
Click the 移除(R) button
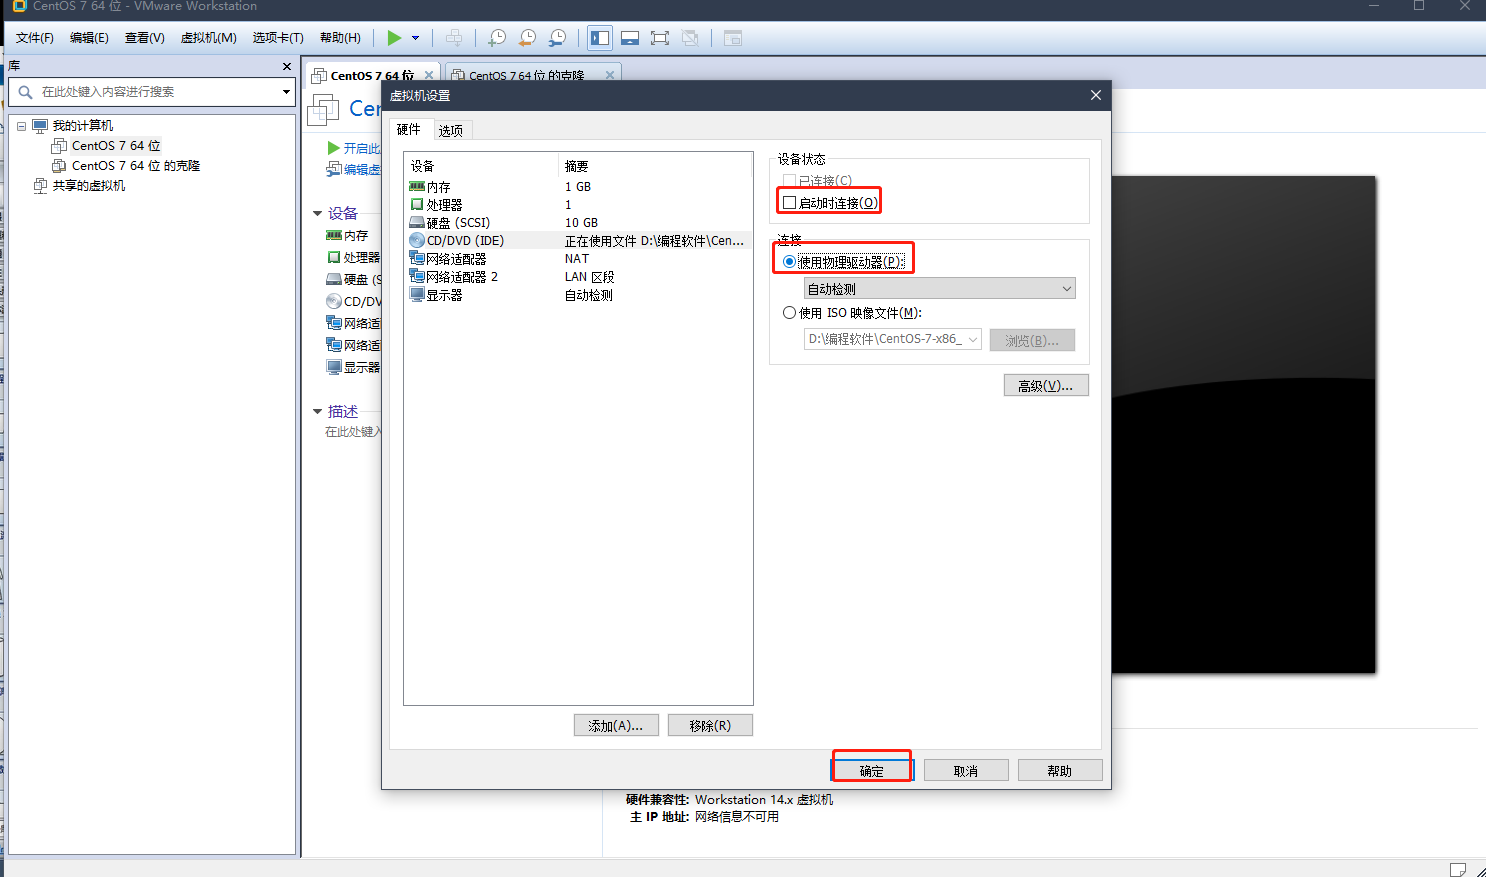coord(710,726)
